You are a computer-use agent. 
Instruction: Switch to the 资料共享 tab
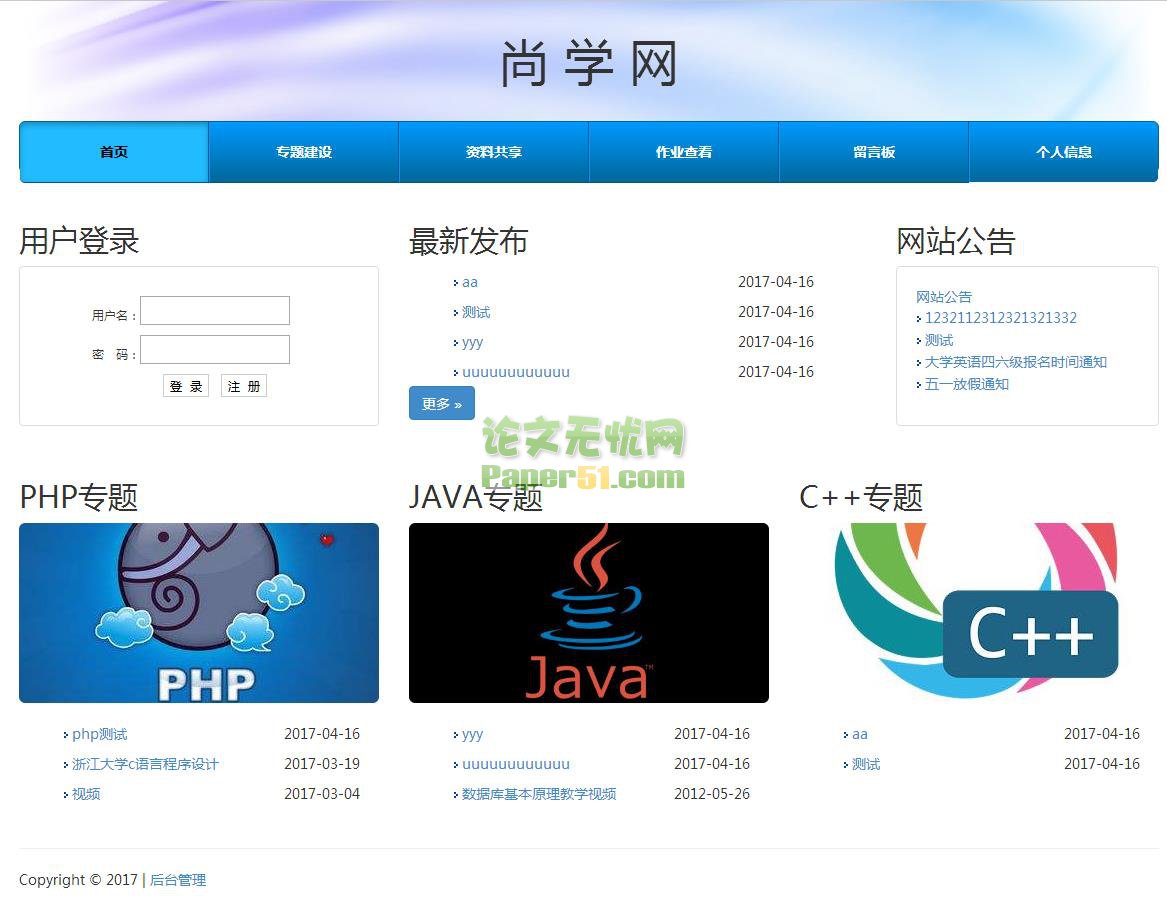click(494, 152)
